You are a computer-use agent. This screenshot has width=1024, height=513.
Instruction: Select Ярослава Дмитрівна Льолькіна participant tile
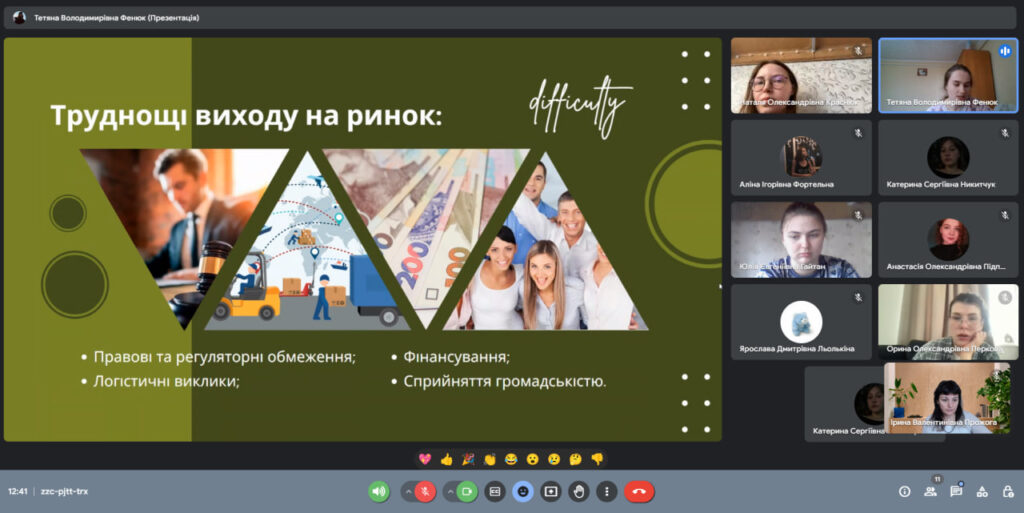pyautogui.click(x=800, y=322)
